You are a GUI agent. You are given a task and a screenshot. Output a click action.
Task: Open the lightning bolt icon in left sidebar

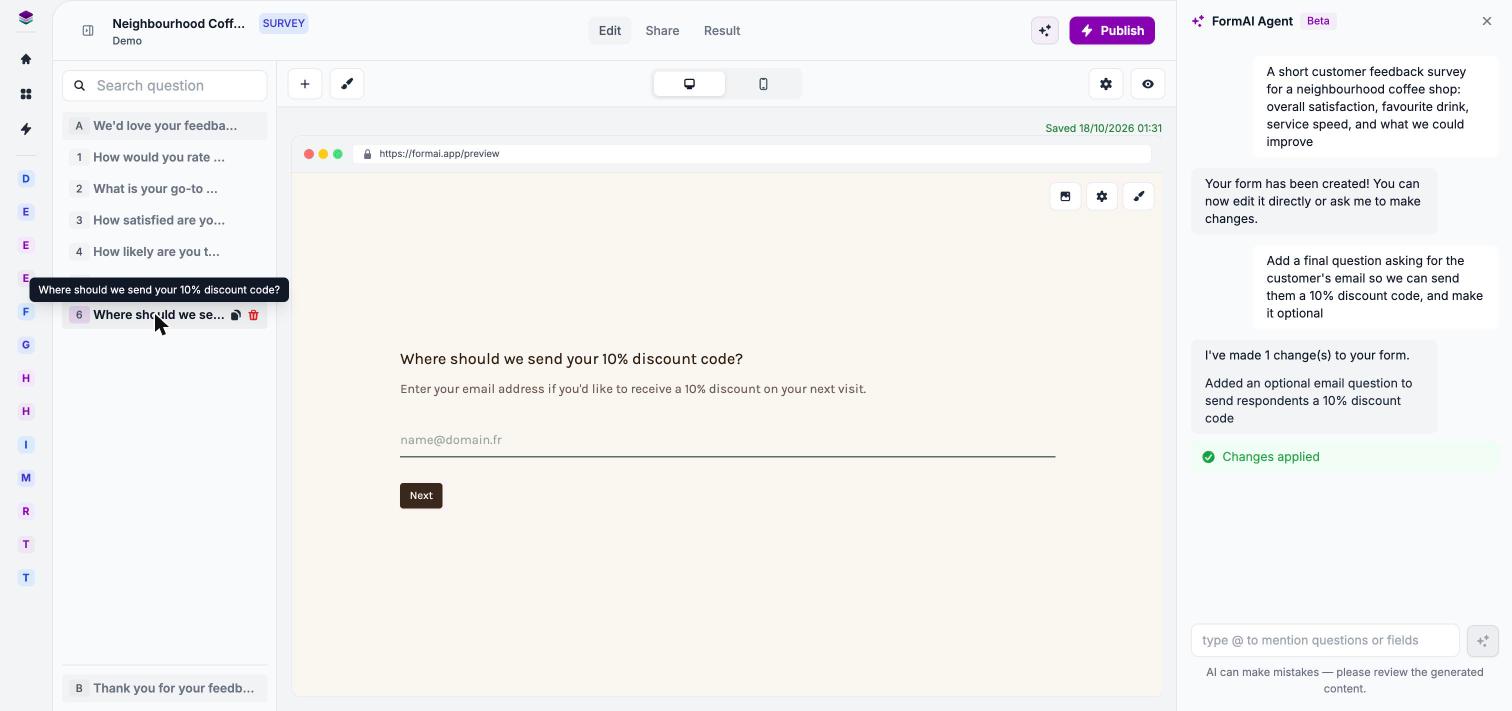(26, 129)
